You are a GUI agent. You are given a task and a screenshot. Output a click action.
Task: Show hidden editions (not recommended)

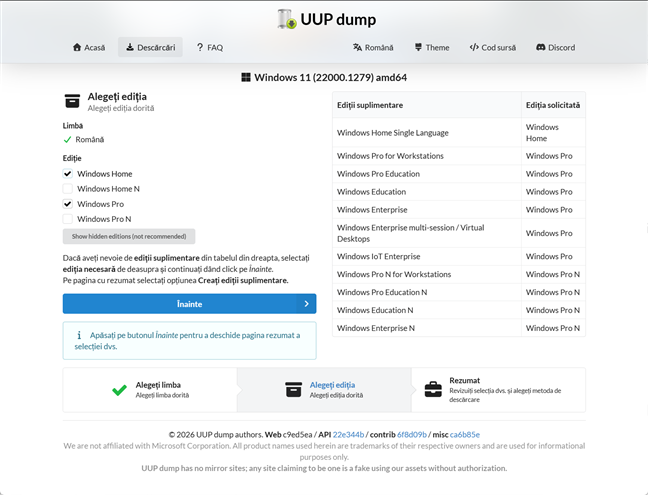click(129, 236)
